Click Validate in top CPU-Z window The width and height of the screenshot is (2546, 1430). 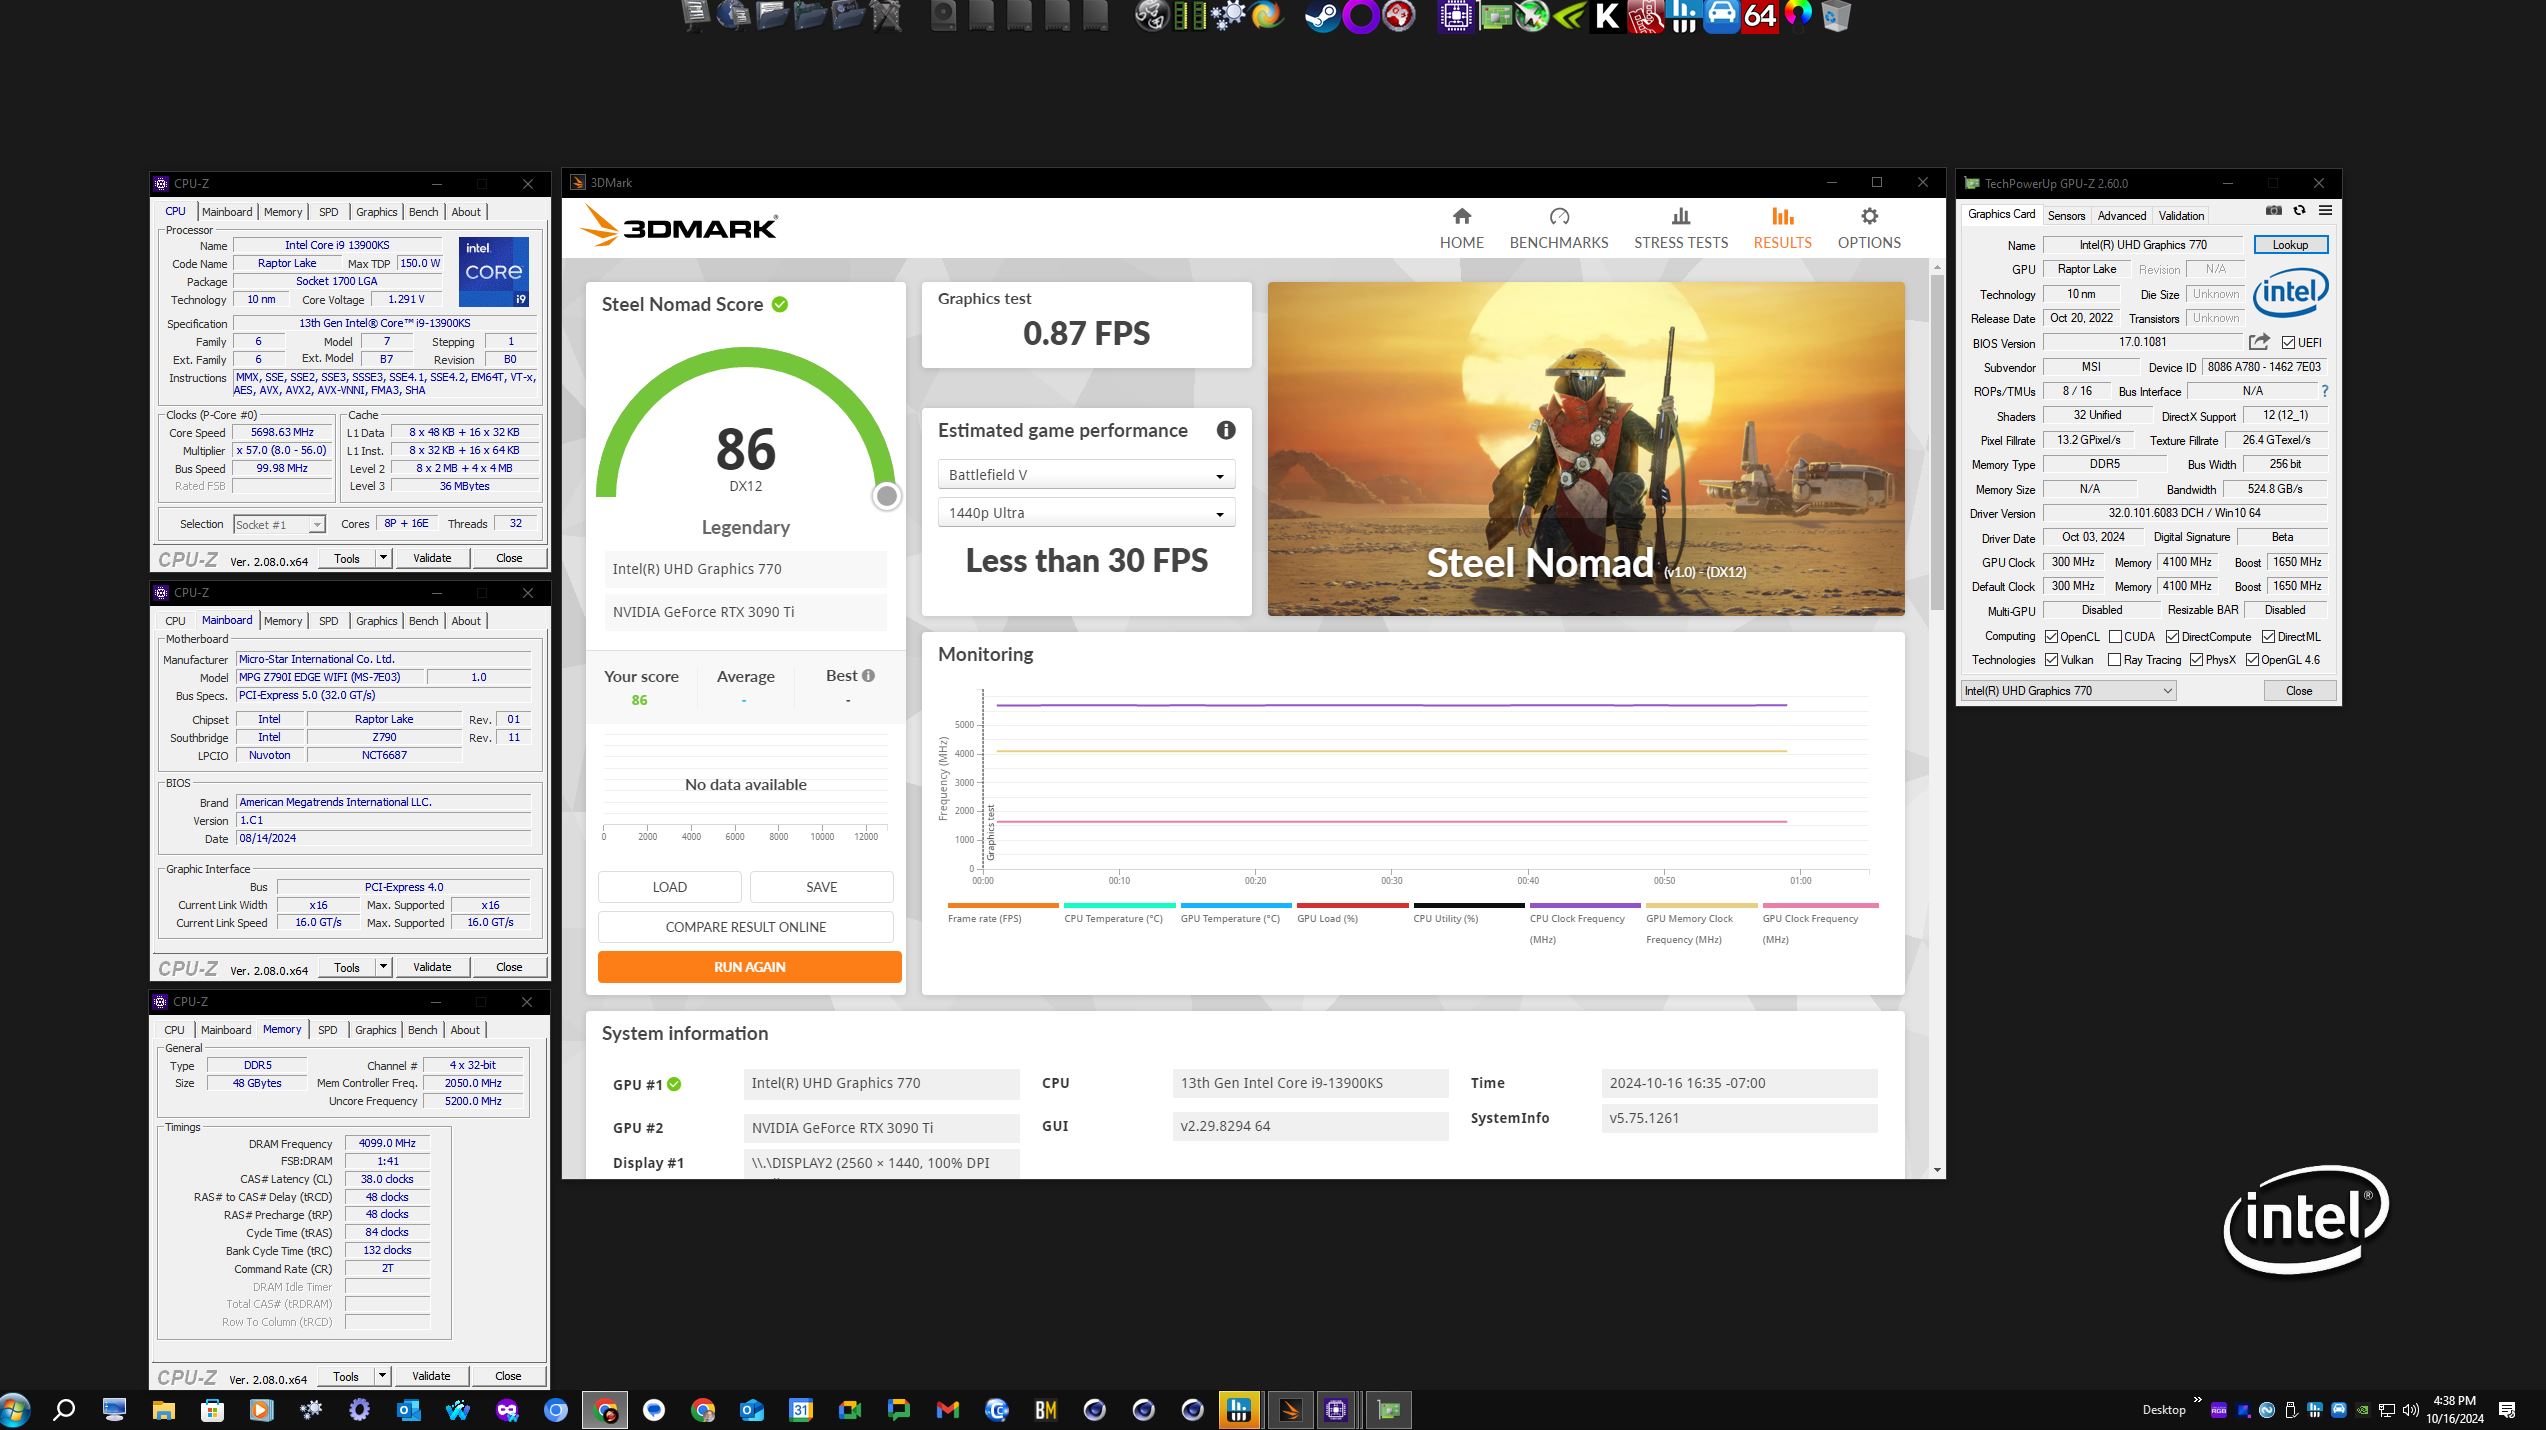(432, 558)
